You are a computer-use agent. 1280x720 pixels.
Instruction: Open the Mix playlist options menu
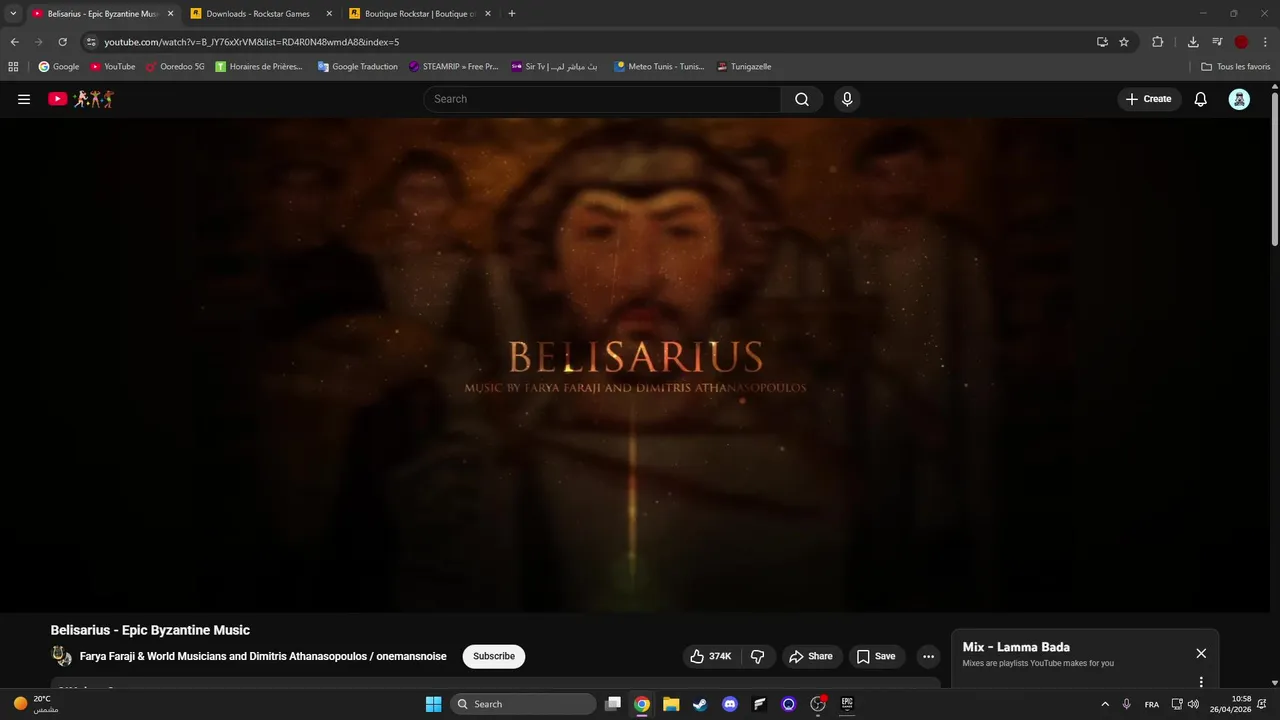(1201, 682)
